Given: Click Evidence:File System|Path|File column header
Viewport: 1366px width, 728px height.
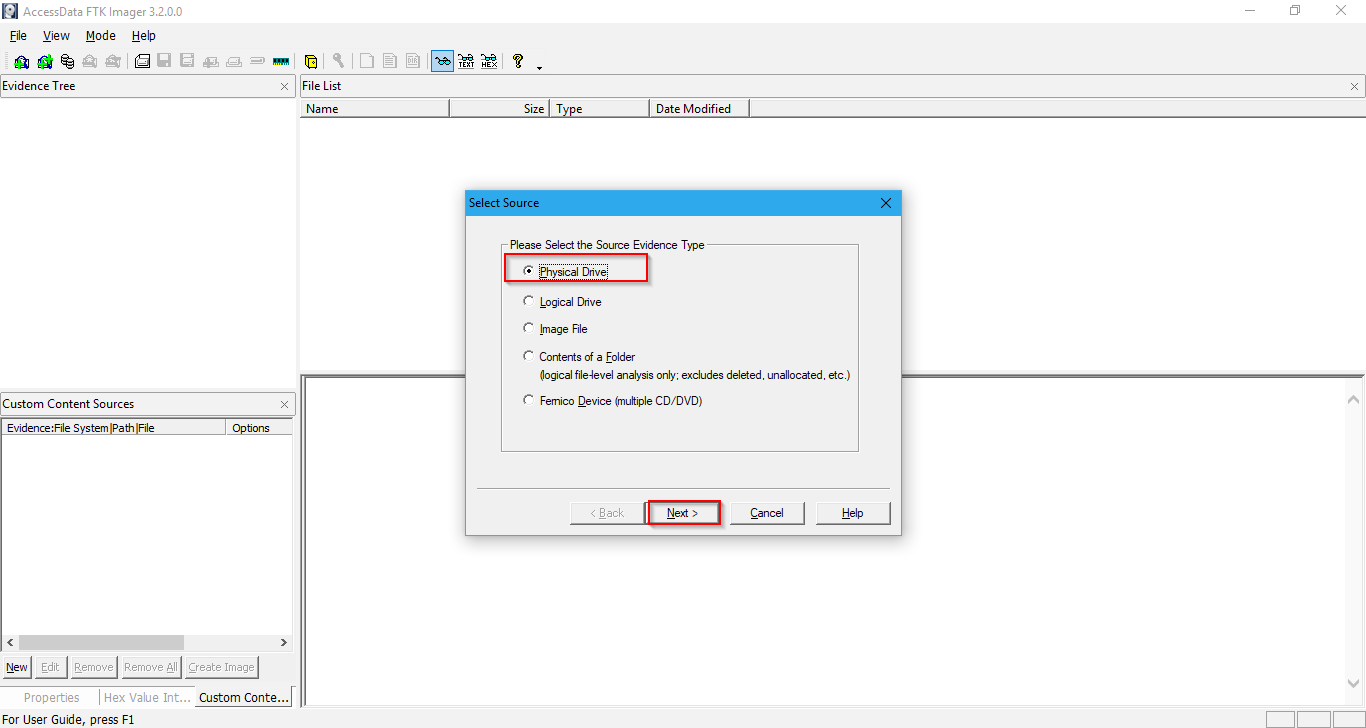Looking at the screenshot, I should click(114, 428).
